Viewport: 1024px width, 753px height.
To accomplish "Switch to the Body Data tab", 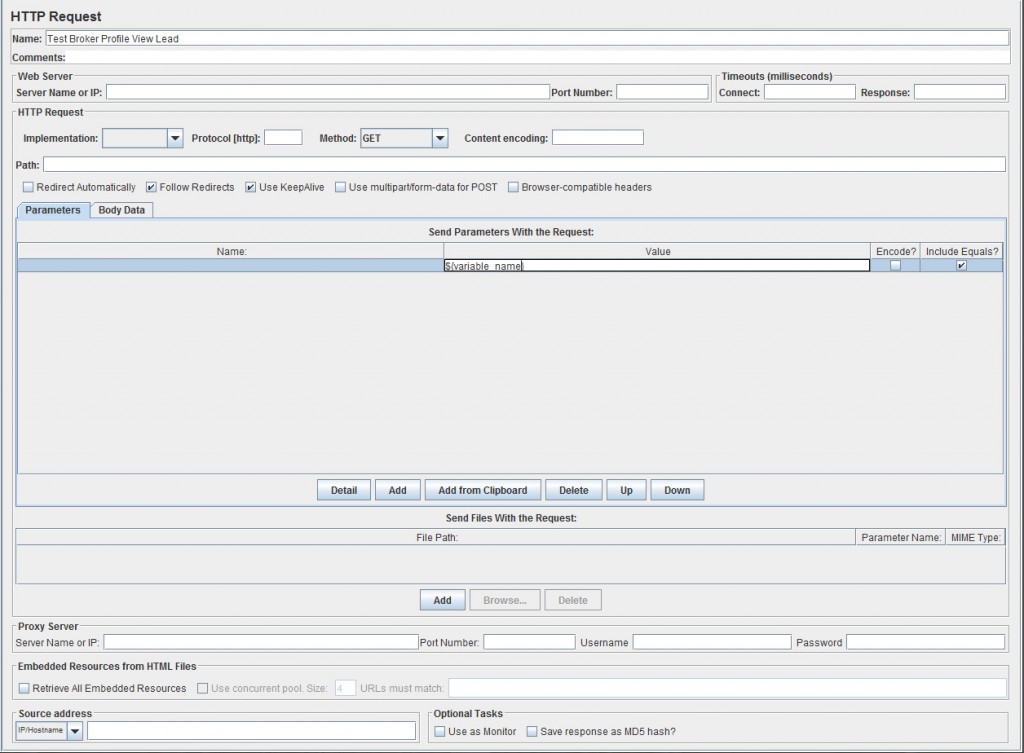I will 121,210.
